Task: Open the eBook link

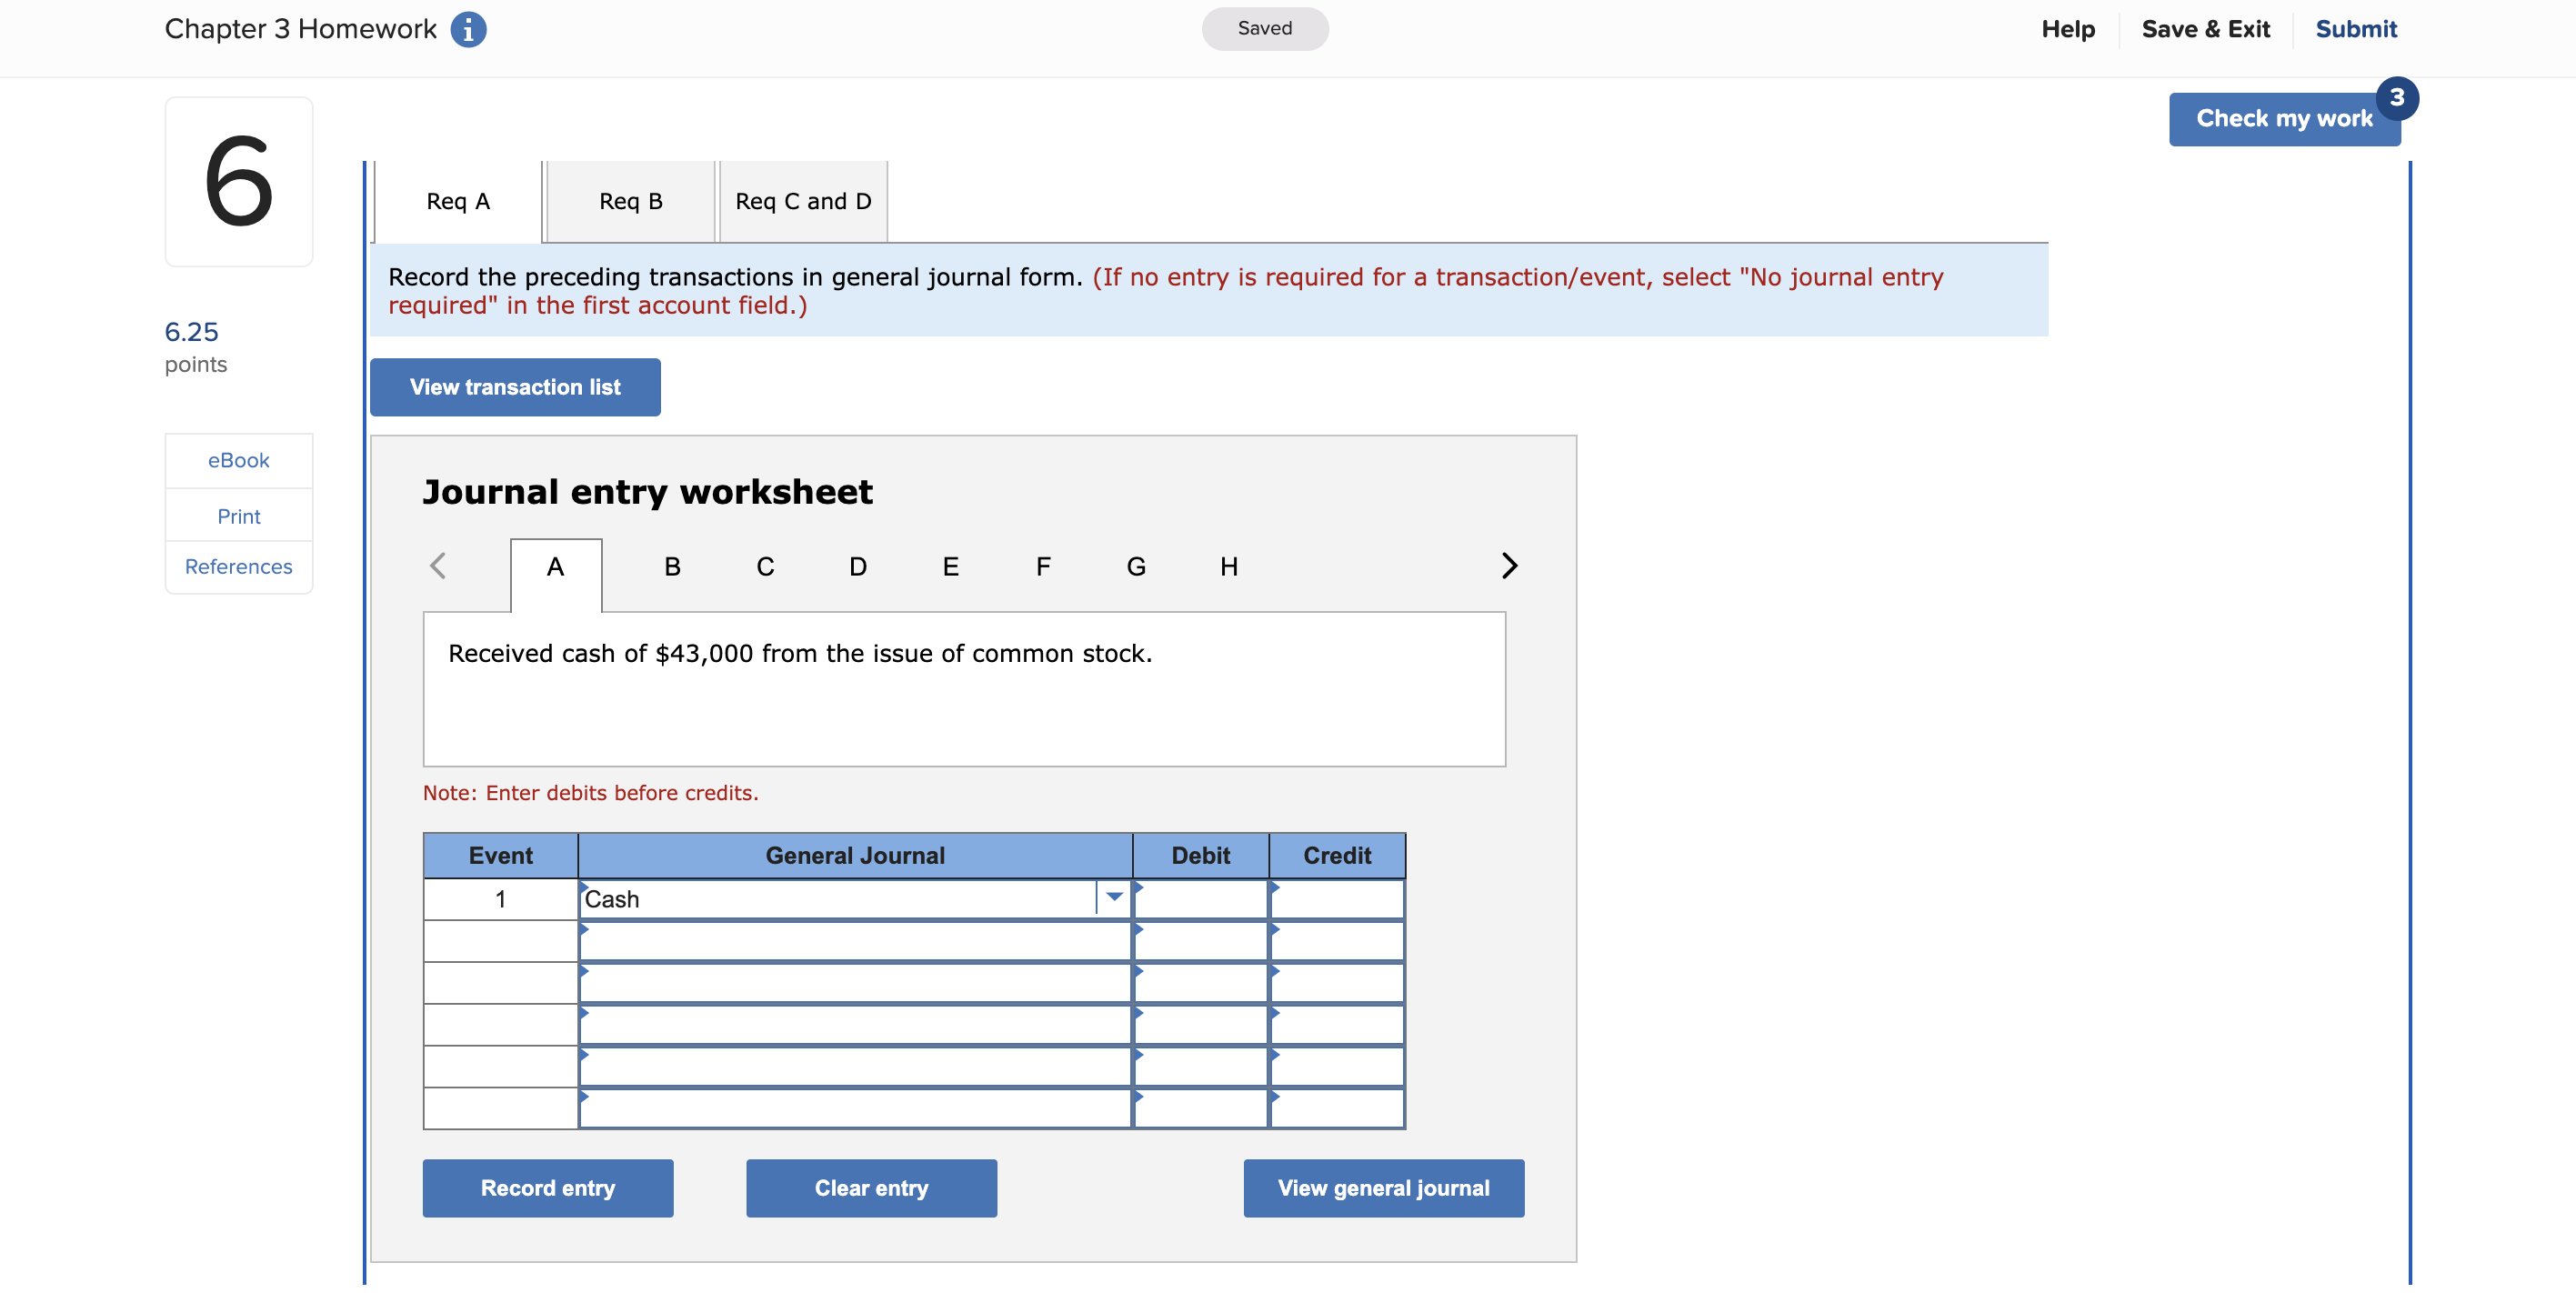Action: pos(238,460)
